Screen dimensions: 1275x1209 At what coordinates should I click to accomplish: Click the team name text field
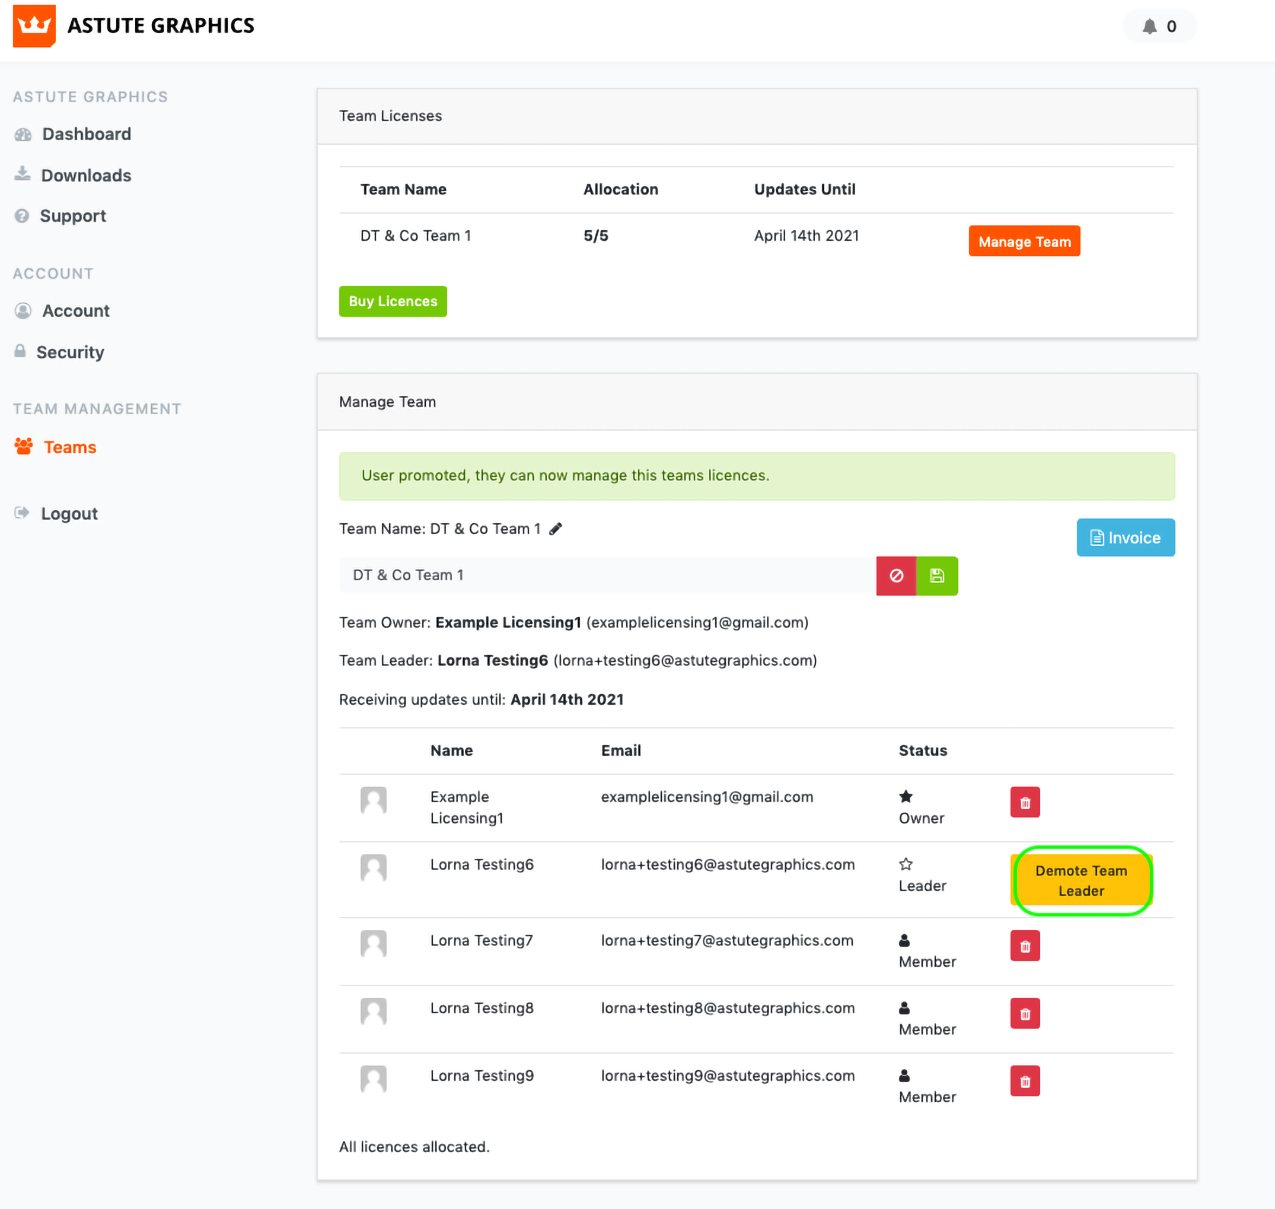pos(607,576)
